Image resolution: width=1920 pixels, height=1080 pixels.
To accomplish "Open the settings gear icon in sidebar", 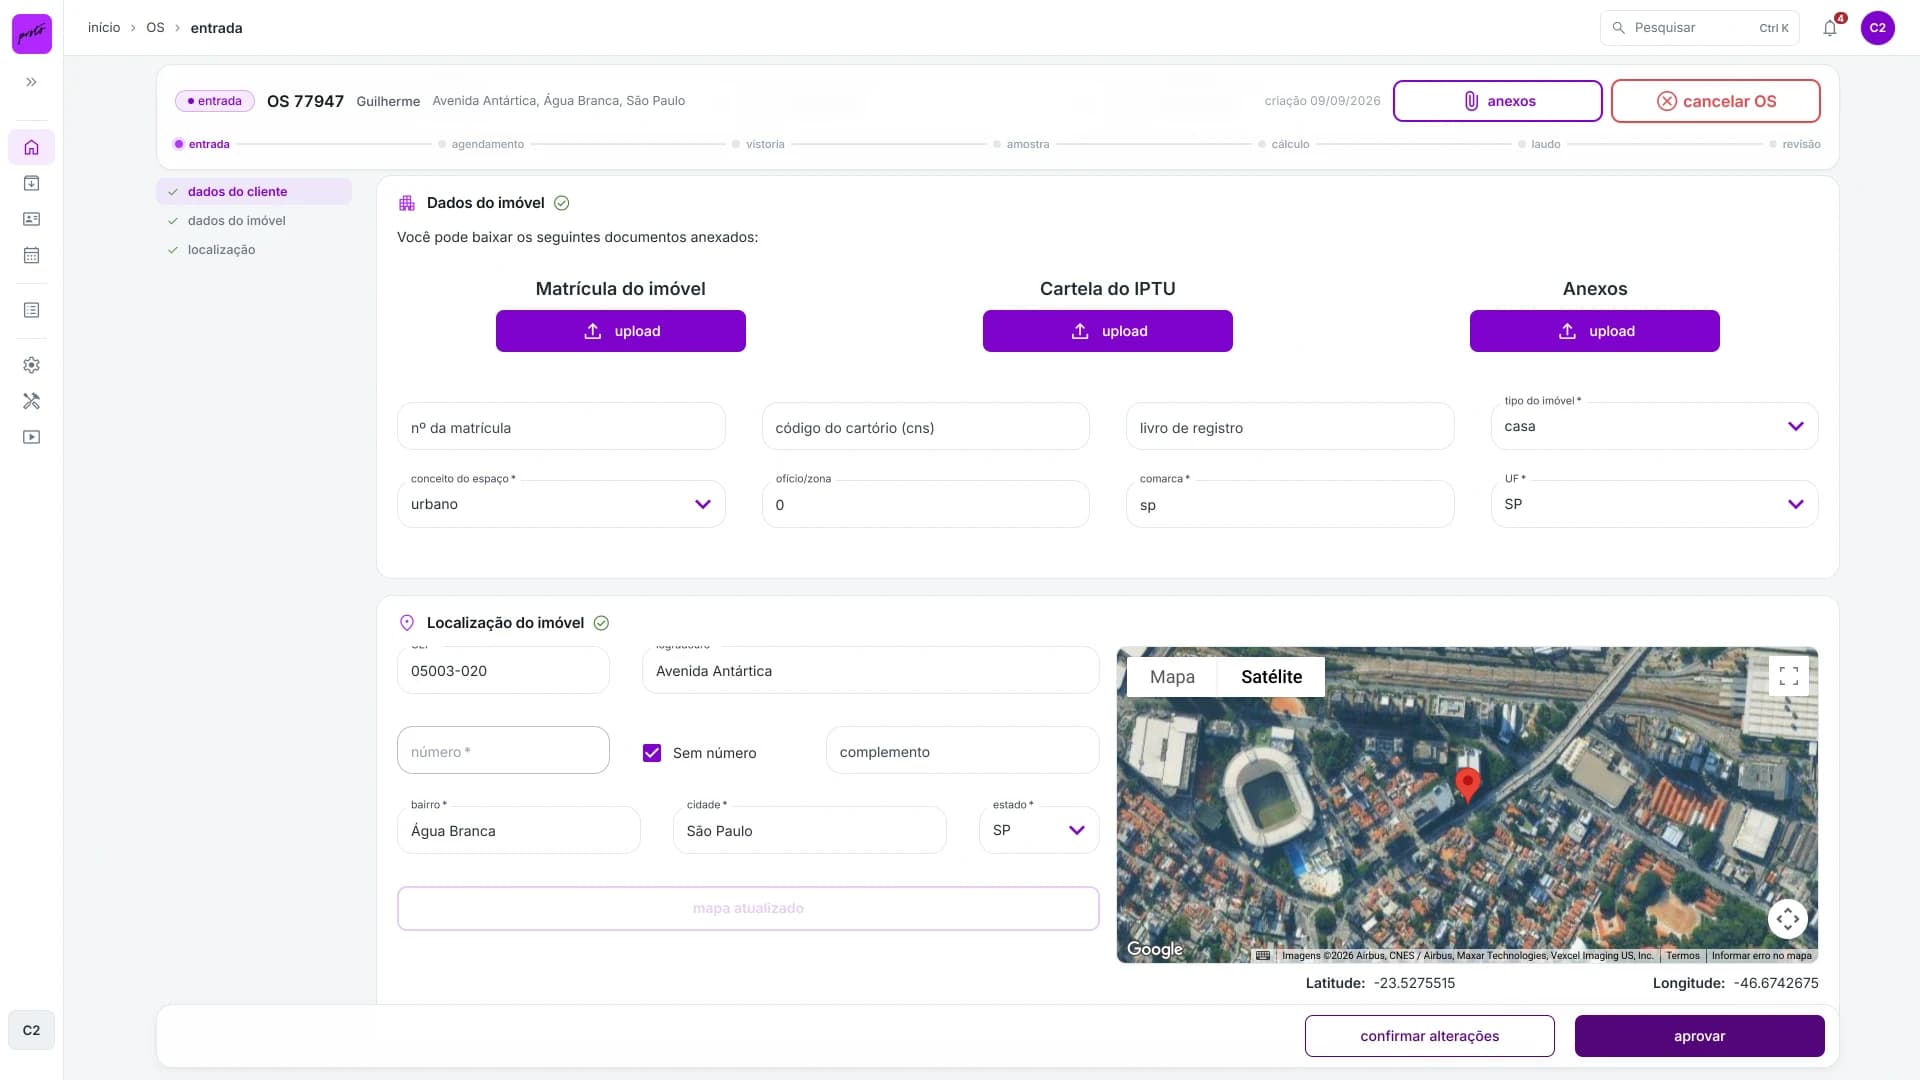I will (31, 365).
